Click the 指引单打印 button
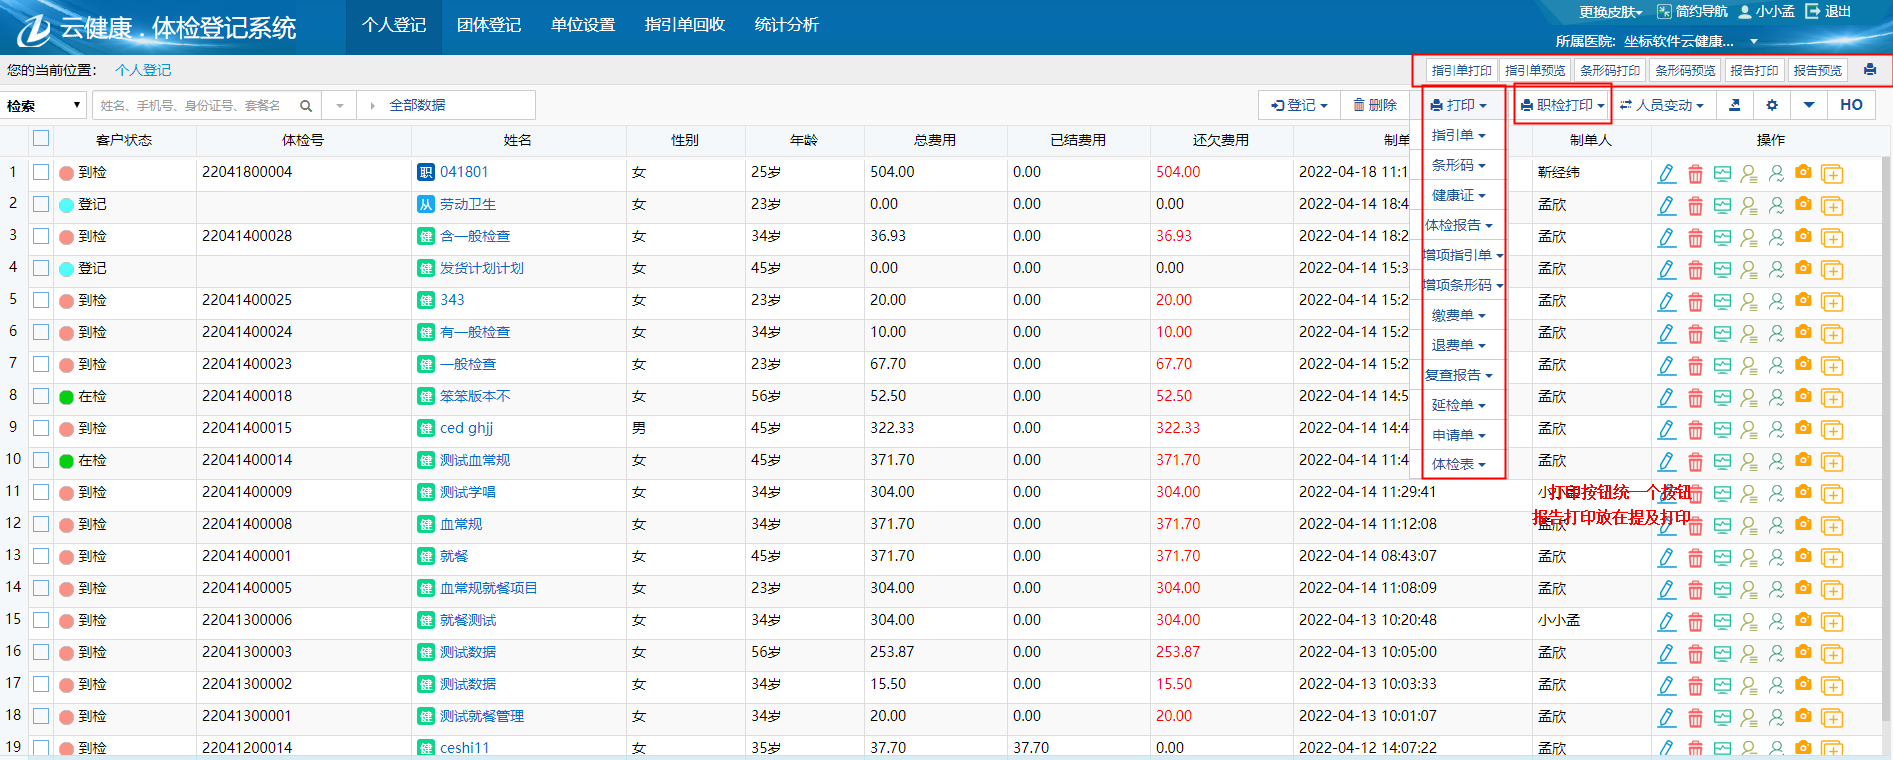The width and height of the screenshot is (1893, 760). pos(1461,70)
